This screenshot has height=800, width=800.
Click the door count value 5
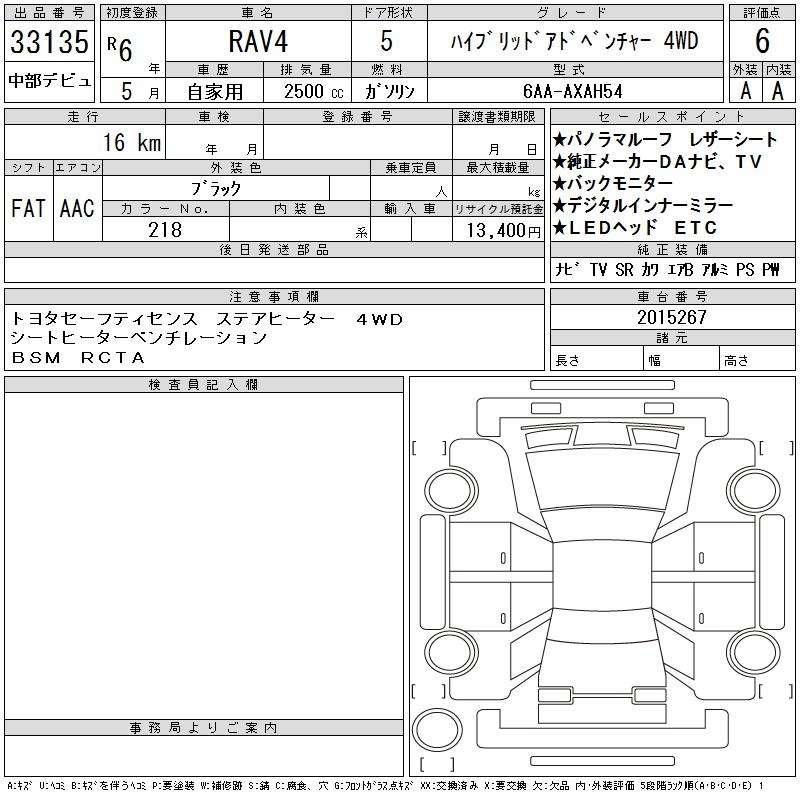(x=387, y=41)
